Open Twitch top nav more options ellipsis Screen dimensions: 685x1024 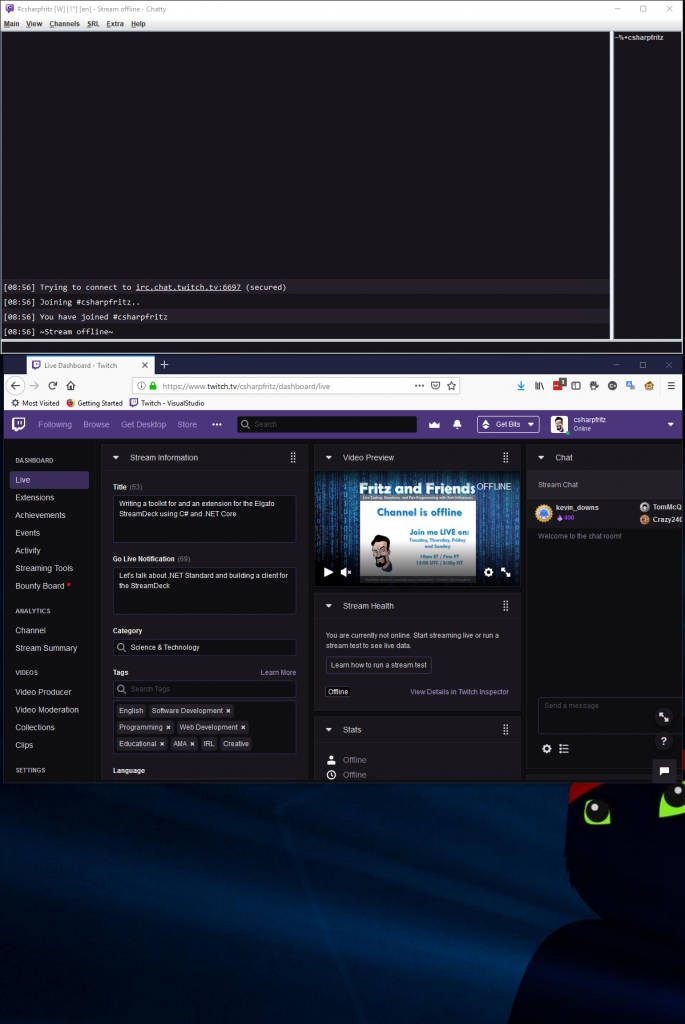[217, 424]
